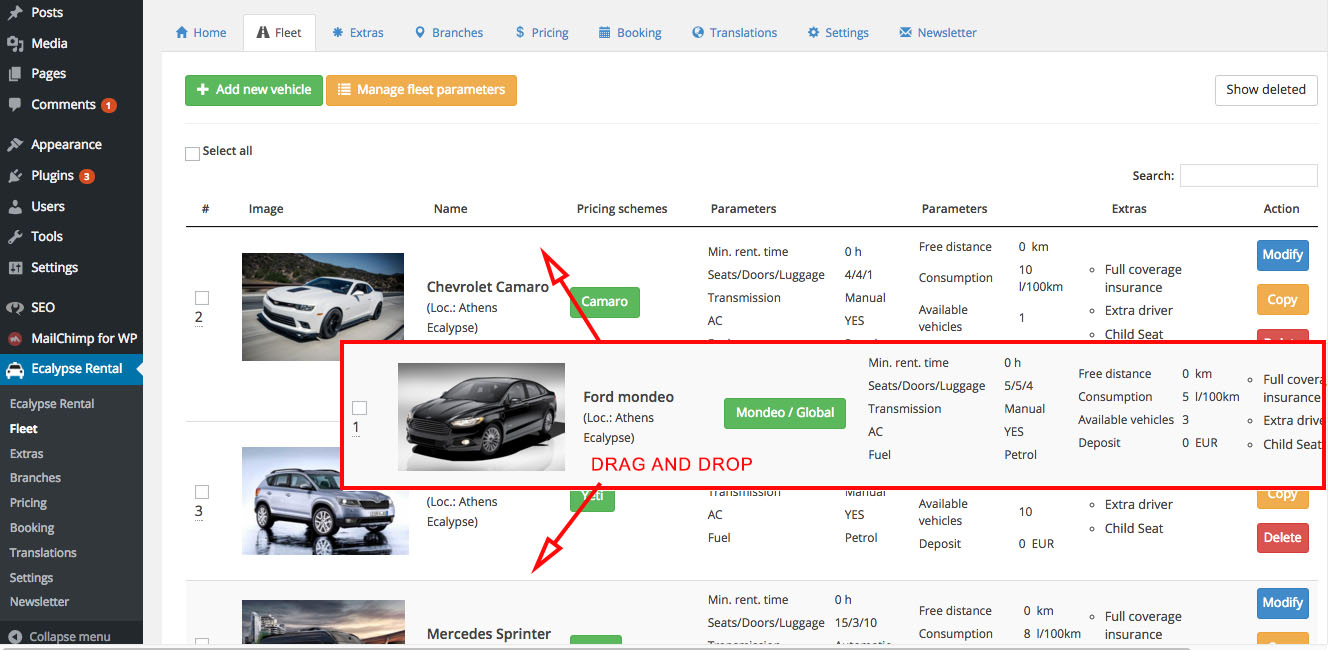
Task: Open the Translations submenu item in sidebar
Action: [43, 553]
